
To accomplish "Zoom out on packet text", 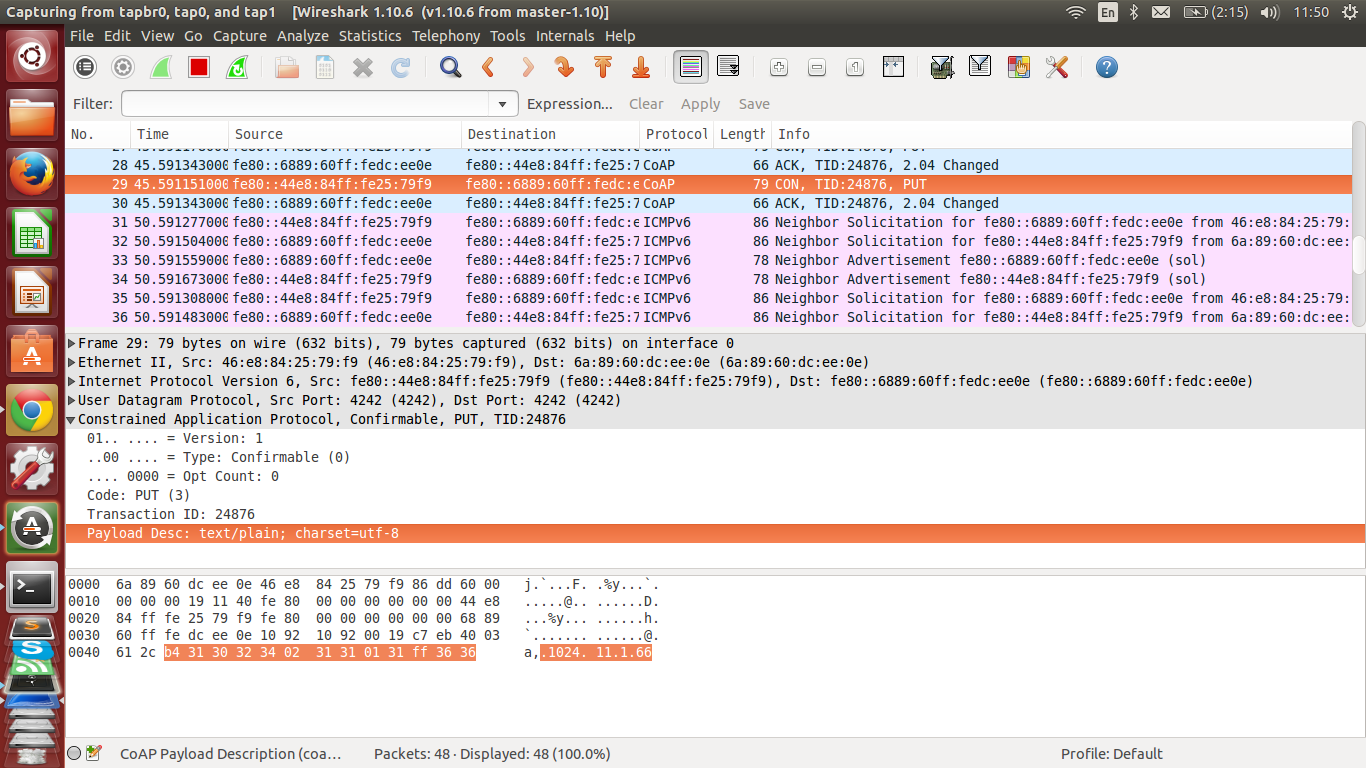I will (x=817, y=67).
